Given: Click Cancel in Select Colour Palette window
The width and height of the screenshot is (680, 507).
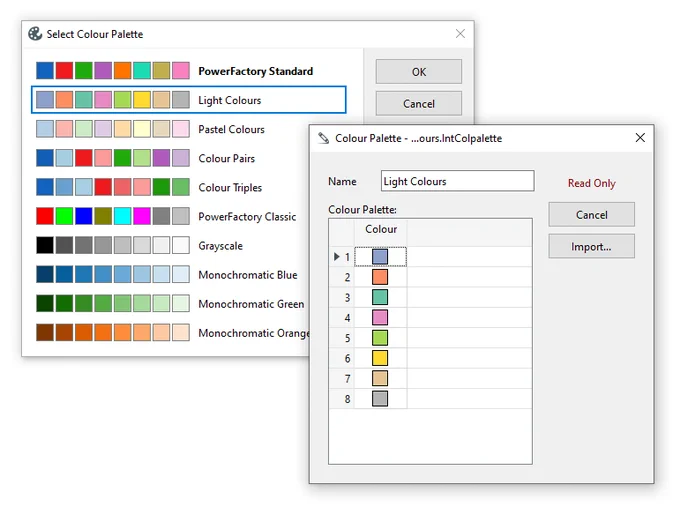Looking at the screenshot, I should [x=418, y=104].
